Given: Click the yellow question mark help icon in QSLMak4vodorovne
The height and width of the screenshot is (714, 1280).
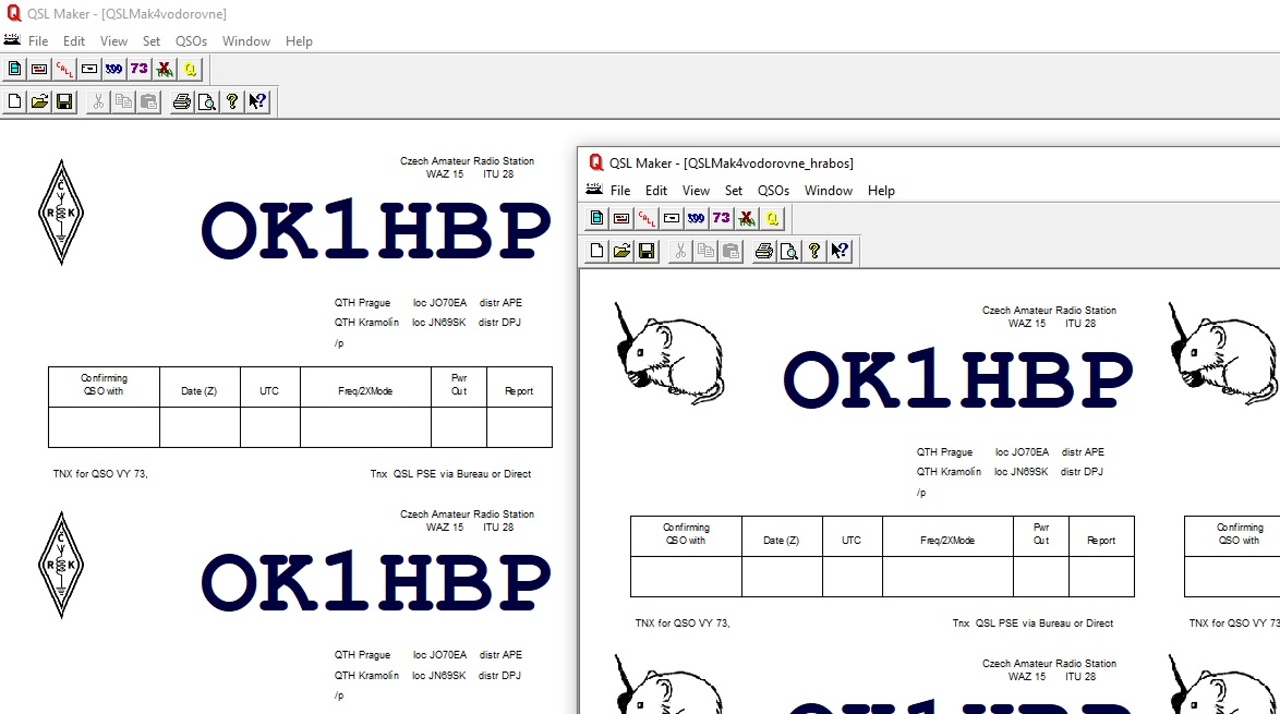Looking at the screenshot, I should [x=232, y=101].
